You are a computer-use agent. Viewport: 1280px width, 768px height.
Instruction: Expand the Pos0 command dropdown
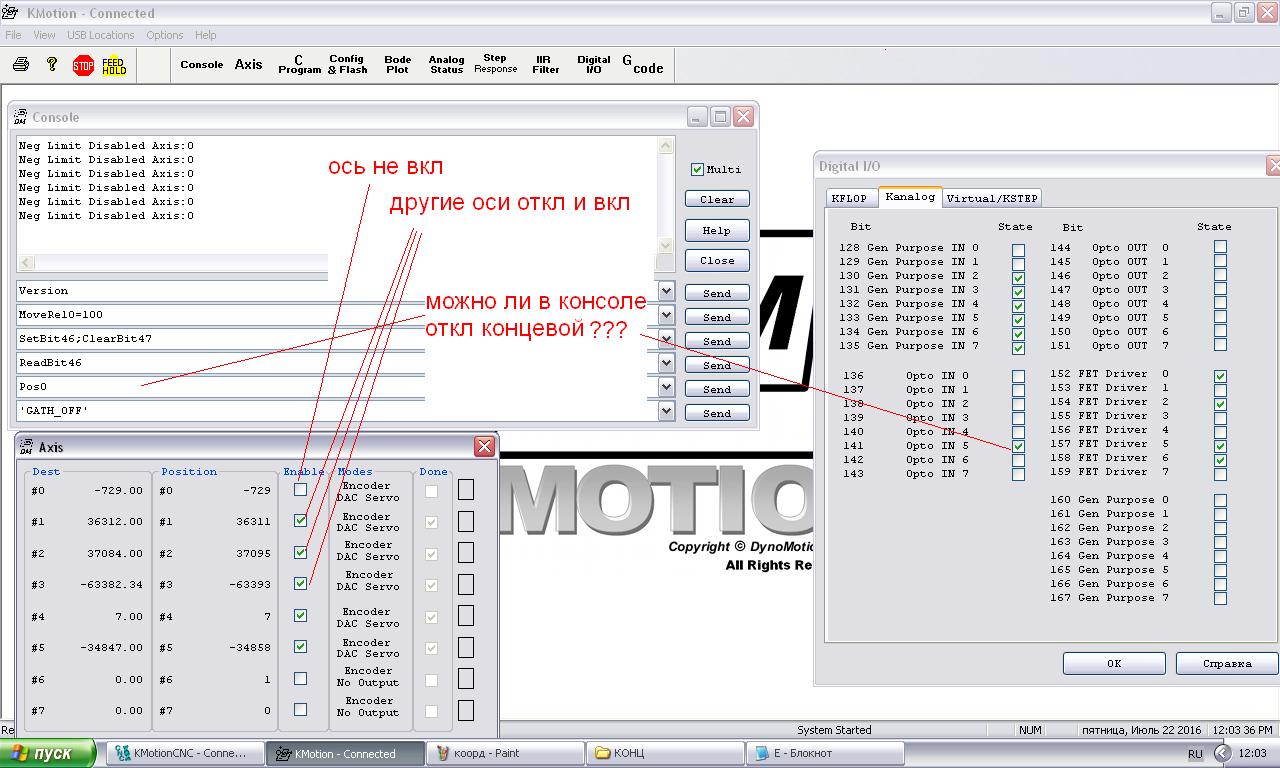click(x=667, y=387)
